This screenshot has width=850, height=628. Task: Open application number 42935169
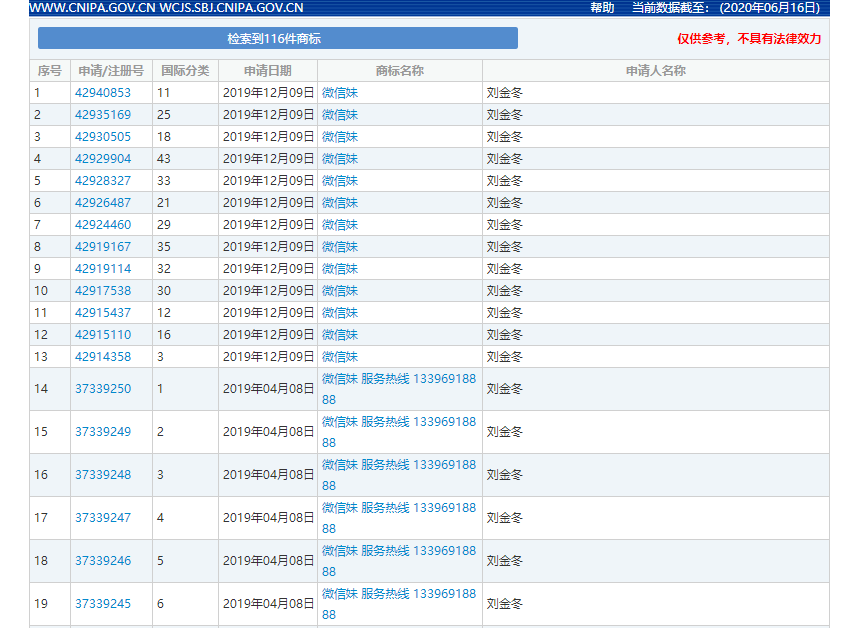pyautogui.click(x=103, y=115)
